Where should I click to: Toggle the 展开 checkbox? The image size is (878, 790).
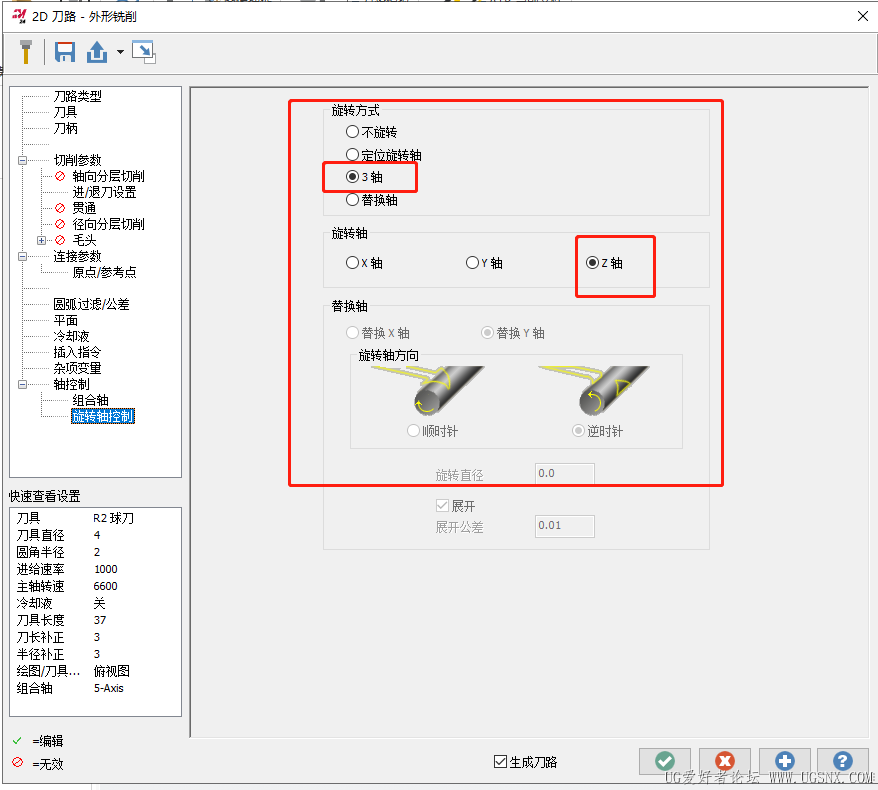click(x=455, y=506)
